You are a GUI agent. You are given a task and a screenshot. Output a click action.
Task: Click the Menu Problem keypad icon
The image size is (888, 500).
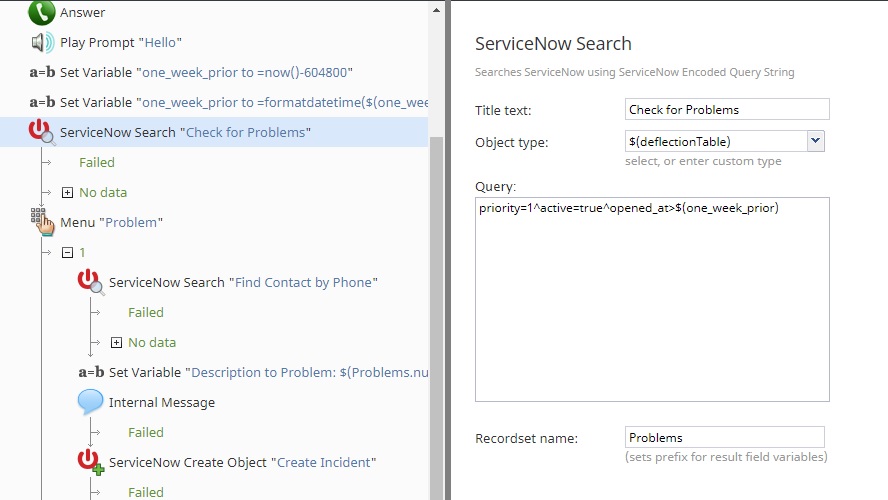(x=42, y=222)
